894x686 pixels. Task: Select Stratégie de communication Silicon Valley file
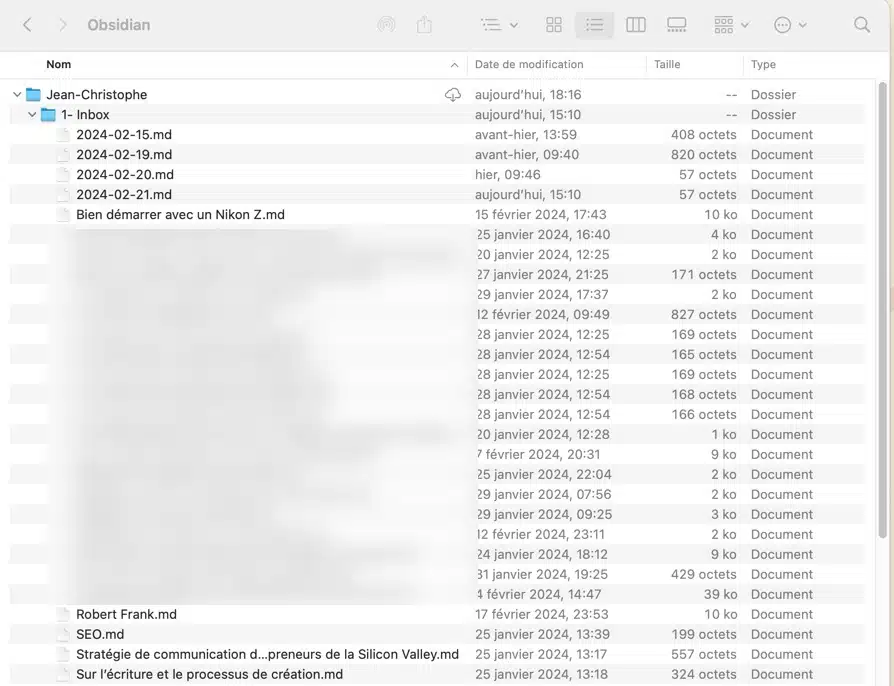click(x=267, y=654)
